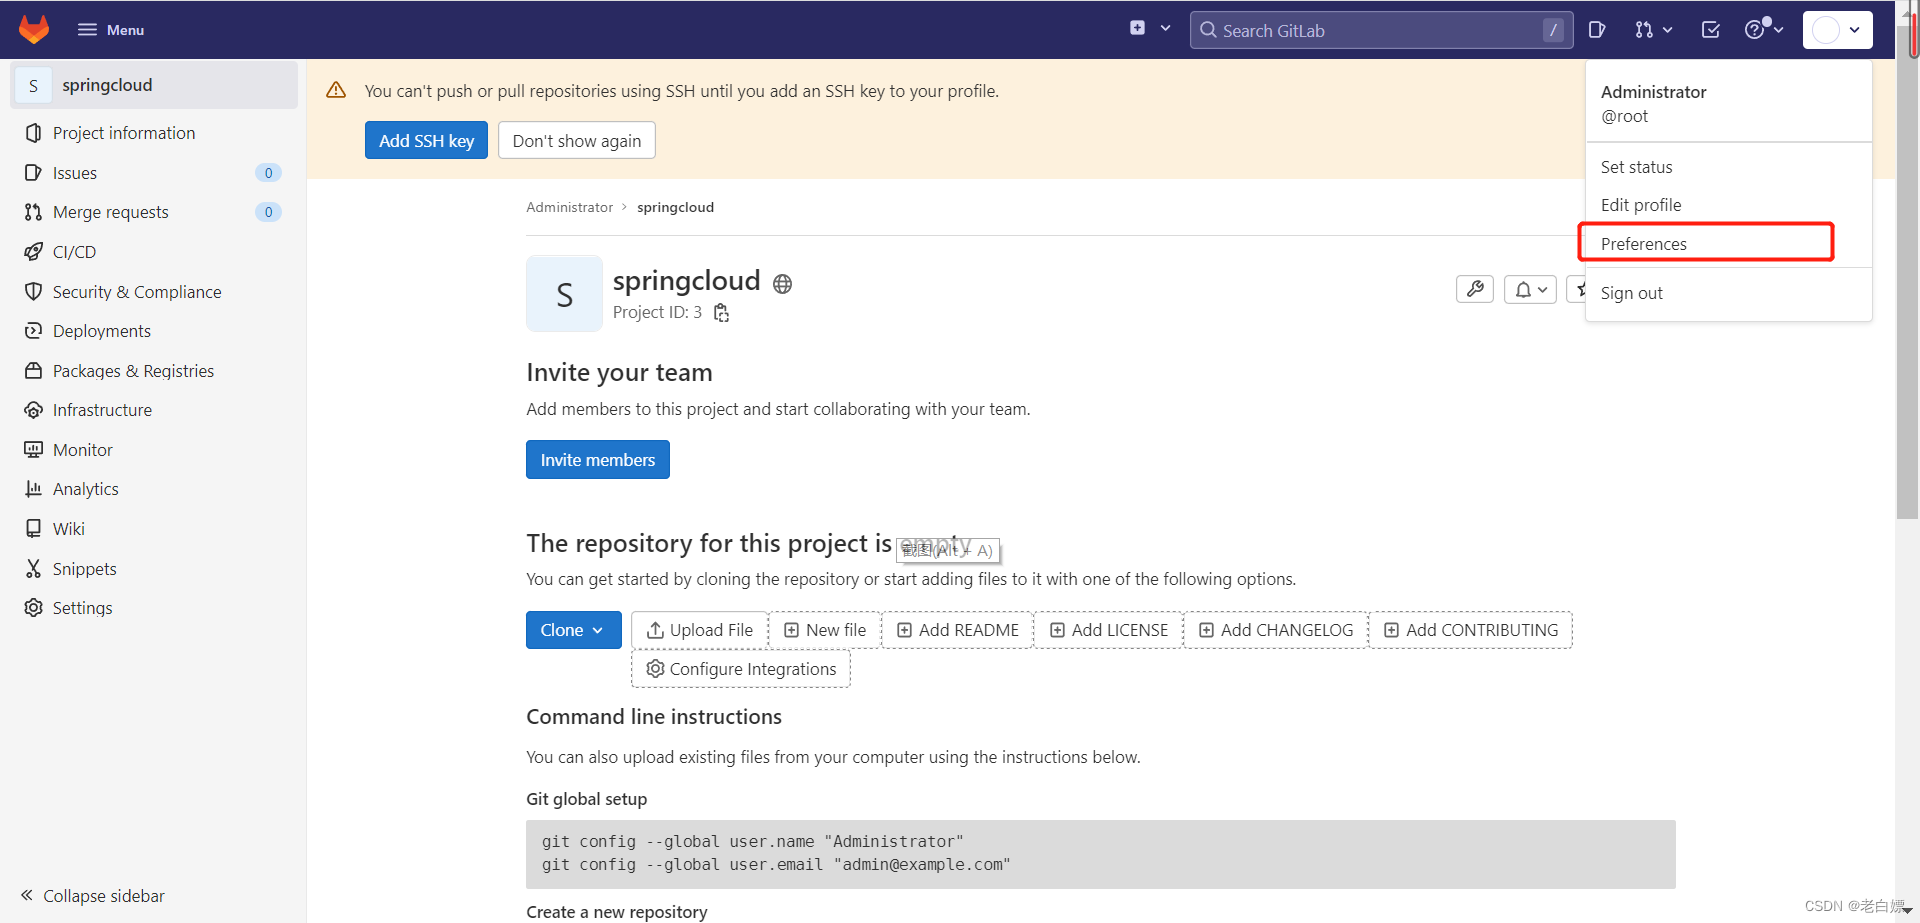1920x923 pixels.
Task: Open the help question mark menu
Action: 1764,29
